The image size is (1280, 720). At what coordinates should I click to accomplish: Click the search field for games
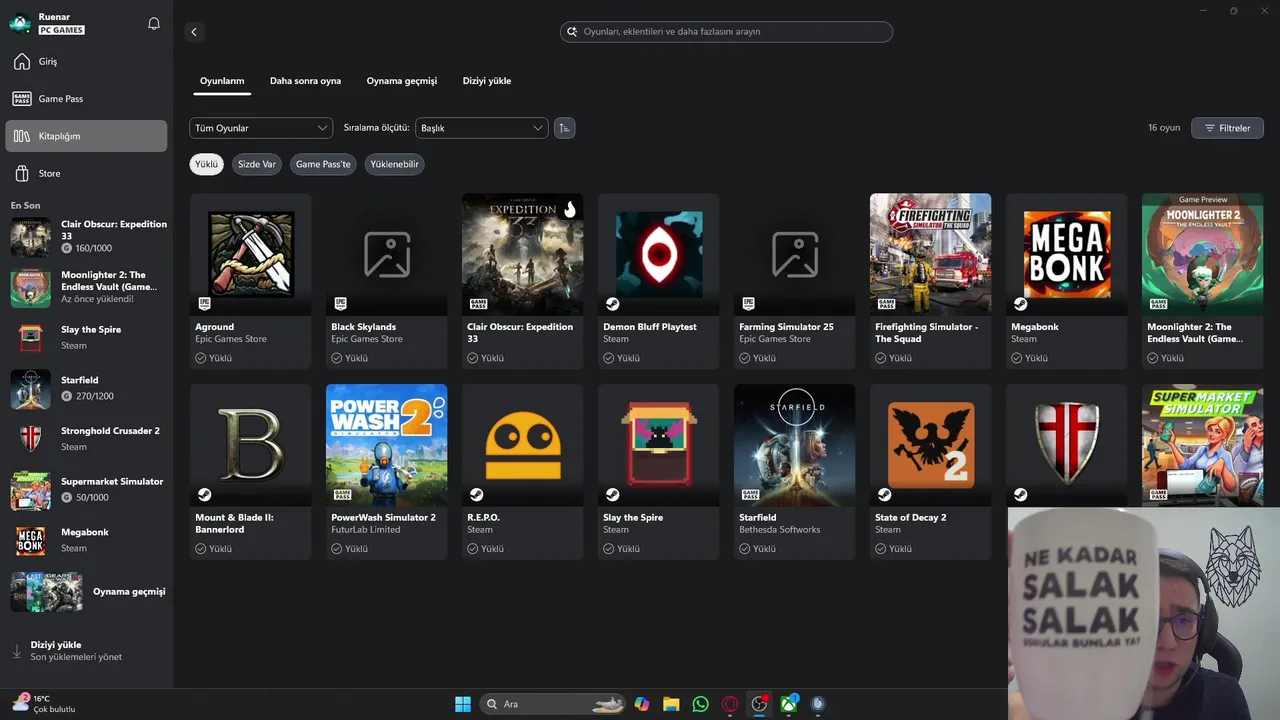click(x=726, y=32)
